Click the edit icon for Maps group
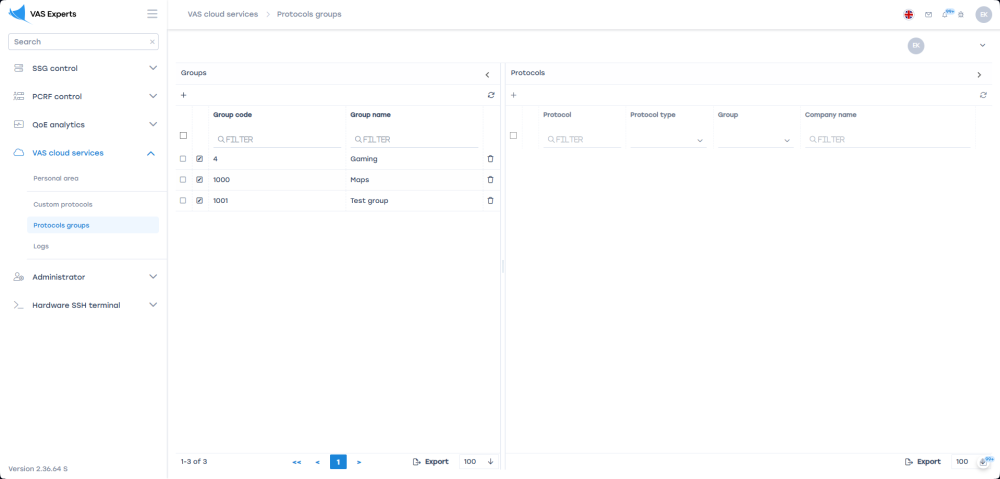The height and width of the screenshot is (479, 1000). point(199,180)
